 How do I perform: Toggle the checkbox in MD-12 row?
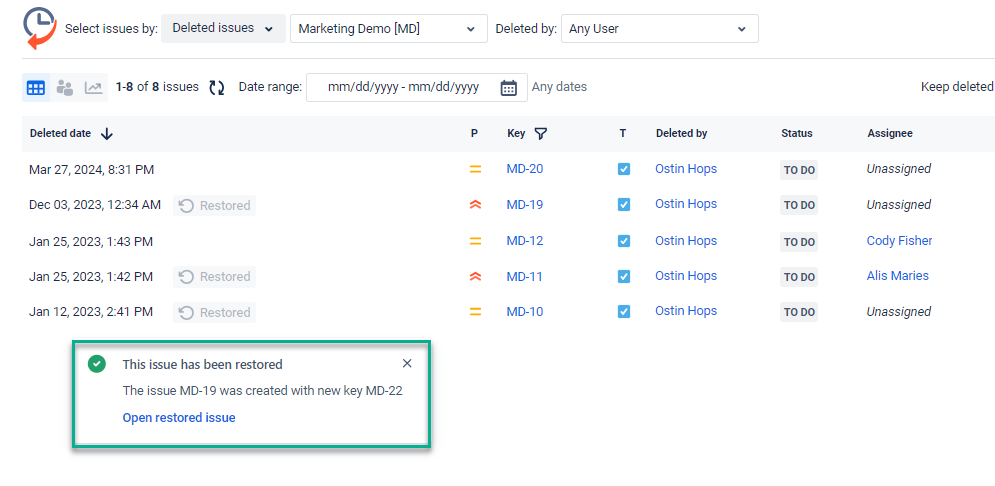[x=624, y=241]
